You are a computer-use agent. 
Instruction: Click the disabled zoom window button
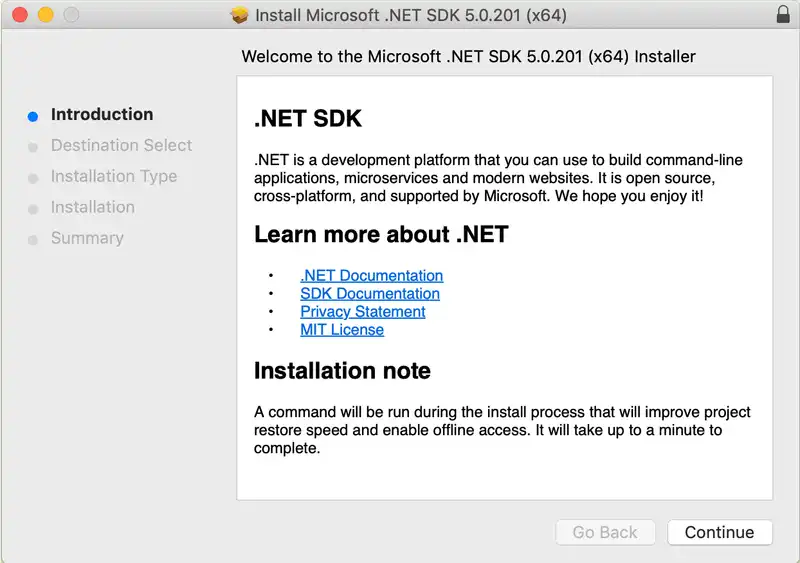click(71, 15)
